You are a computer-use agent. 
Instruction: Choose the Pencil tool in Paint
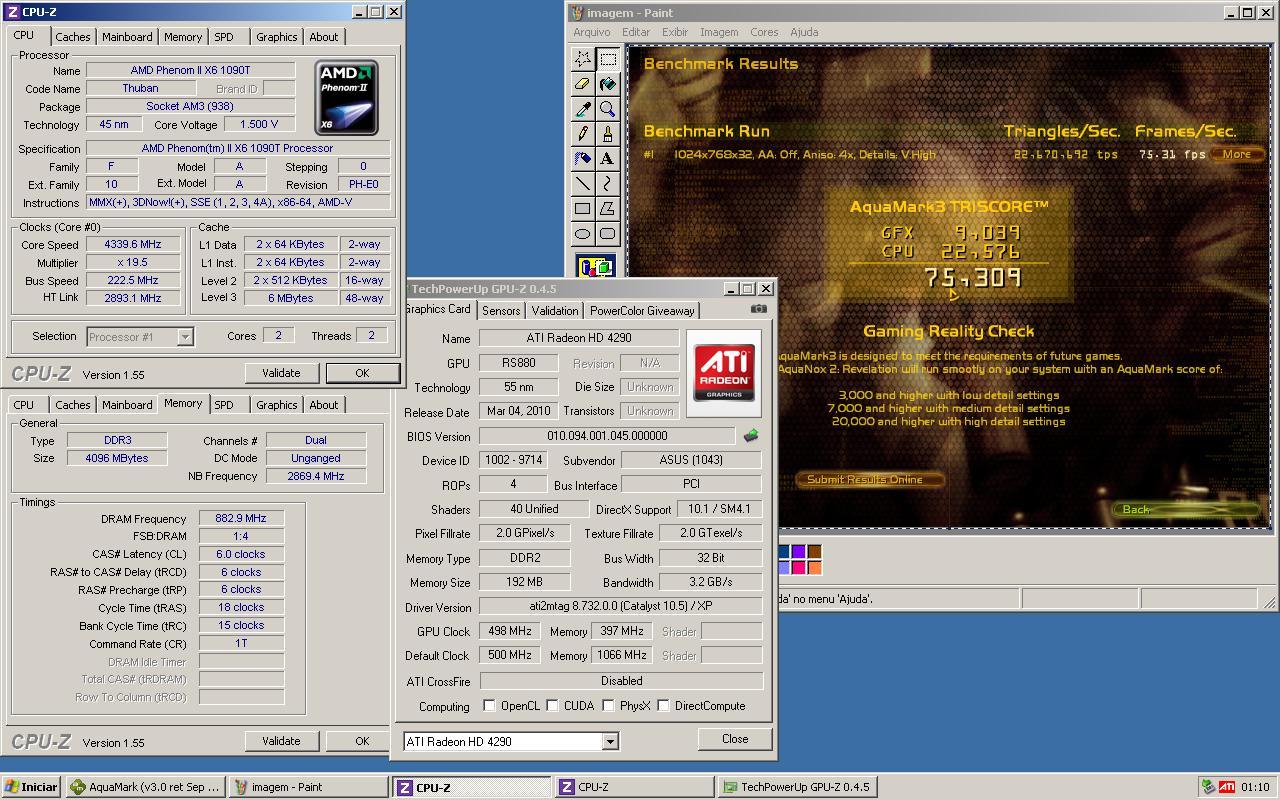[x=583, y=134]
